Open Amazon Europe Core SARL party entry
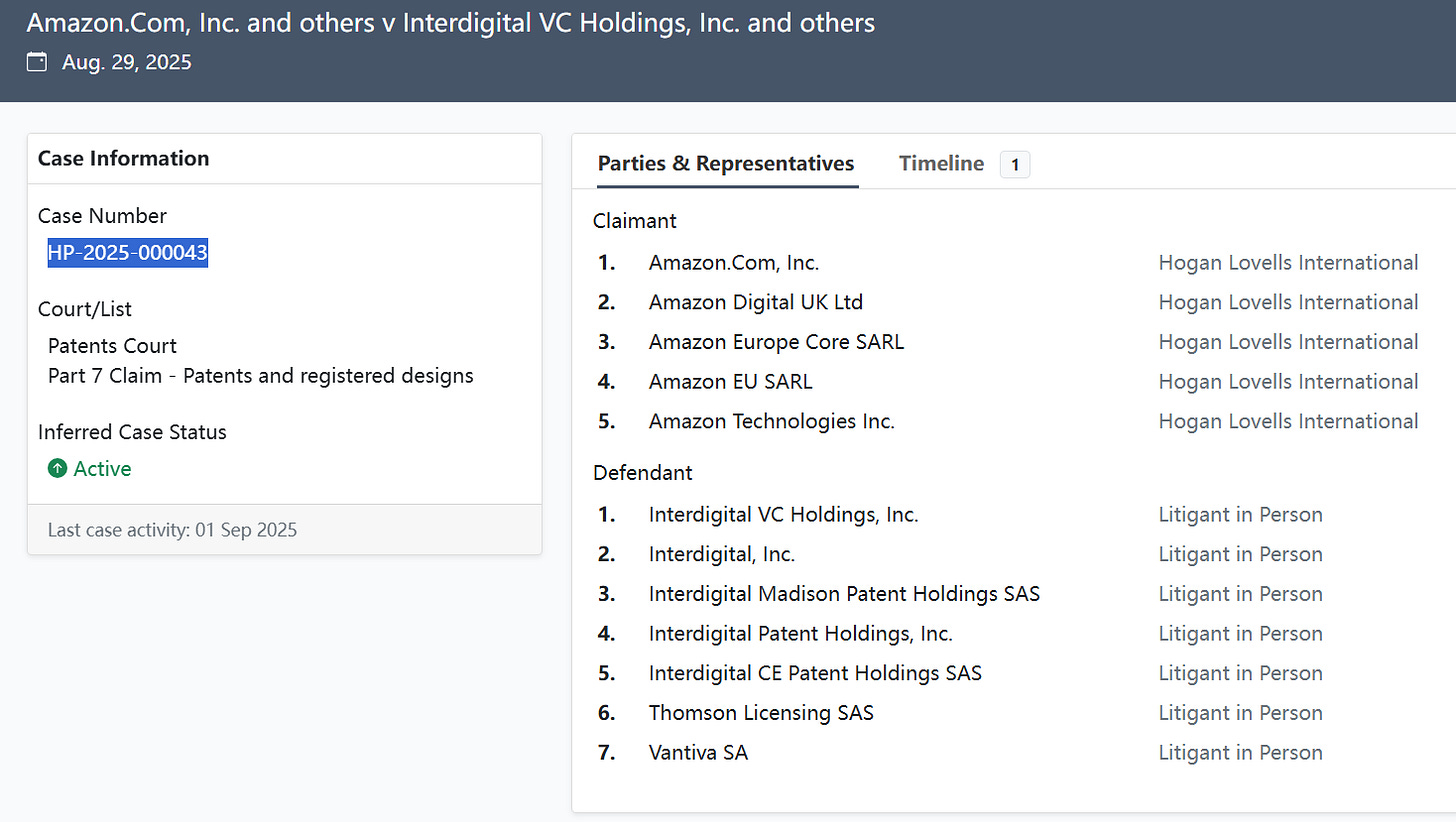1456x822 pixels. point(776,342)
